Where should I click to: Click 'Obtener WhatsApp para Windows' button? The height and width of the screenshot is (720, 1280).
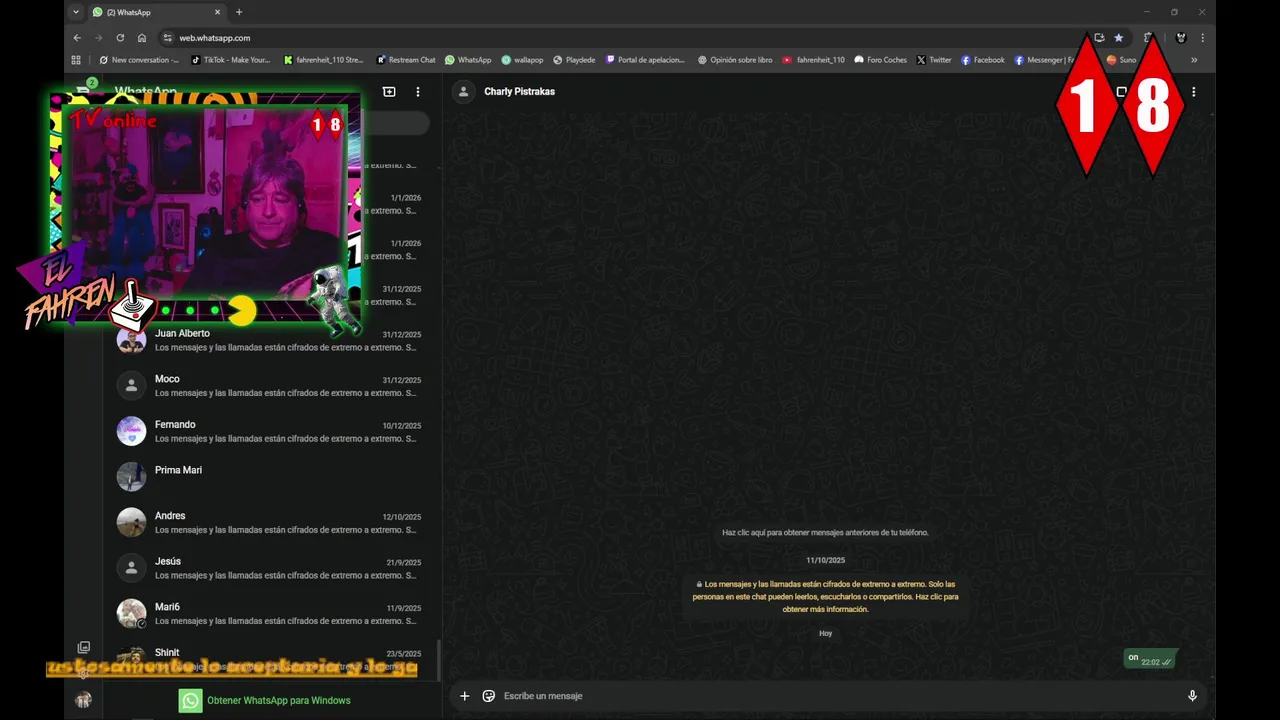pos(265,701)
